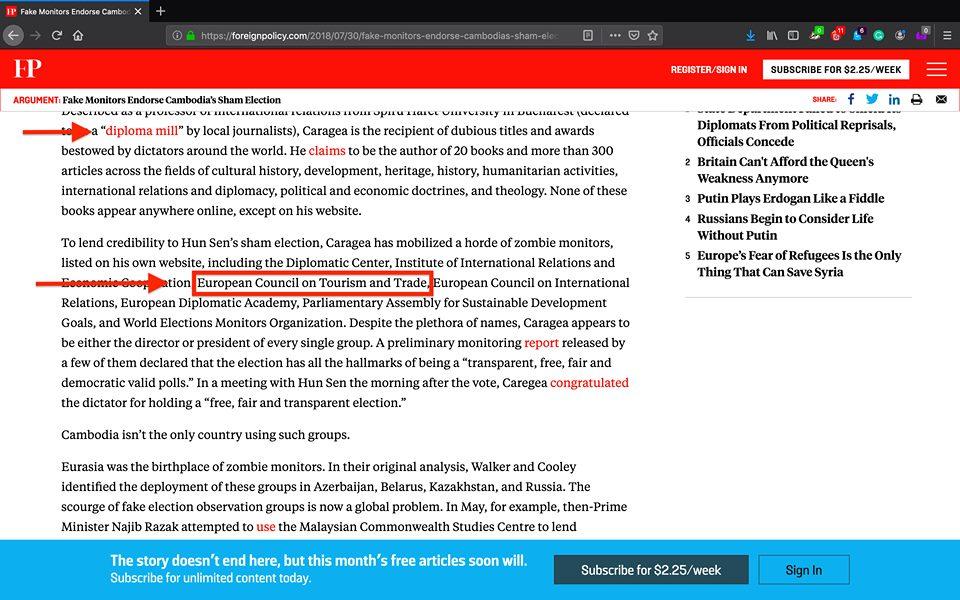Click the extension icon with green 0 badge
This screenshot has height=600, width=960.
pos(816,34)
